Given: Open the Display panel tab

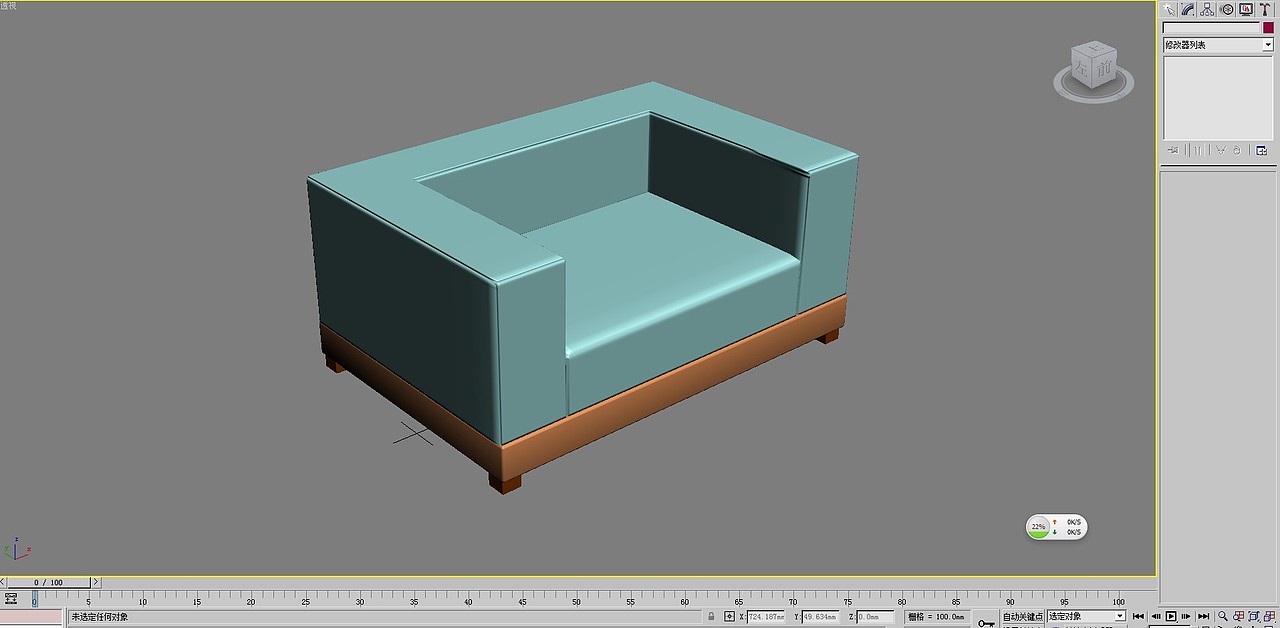Looking at the screenshot, I should point(1246,9).
